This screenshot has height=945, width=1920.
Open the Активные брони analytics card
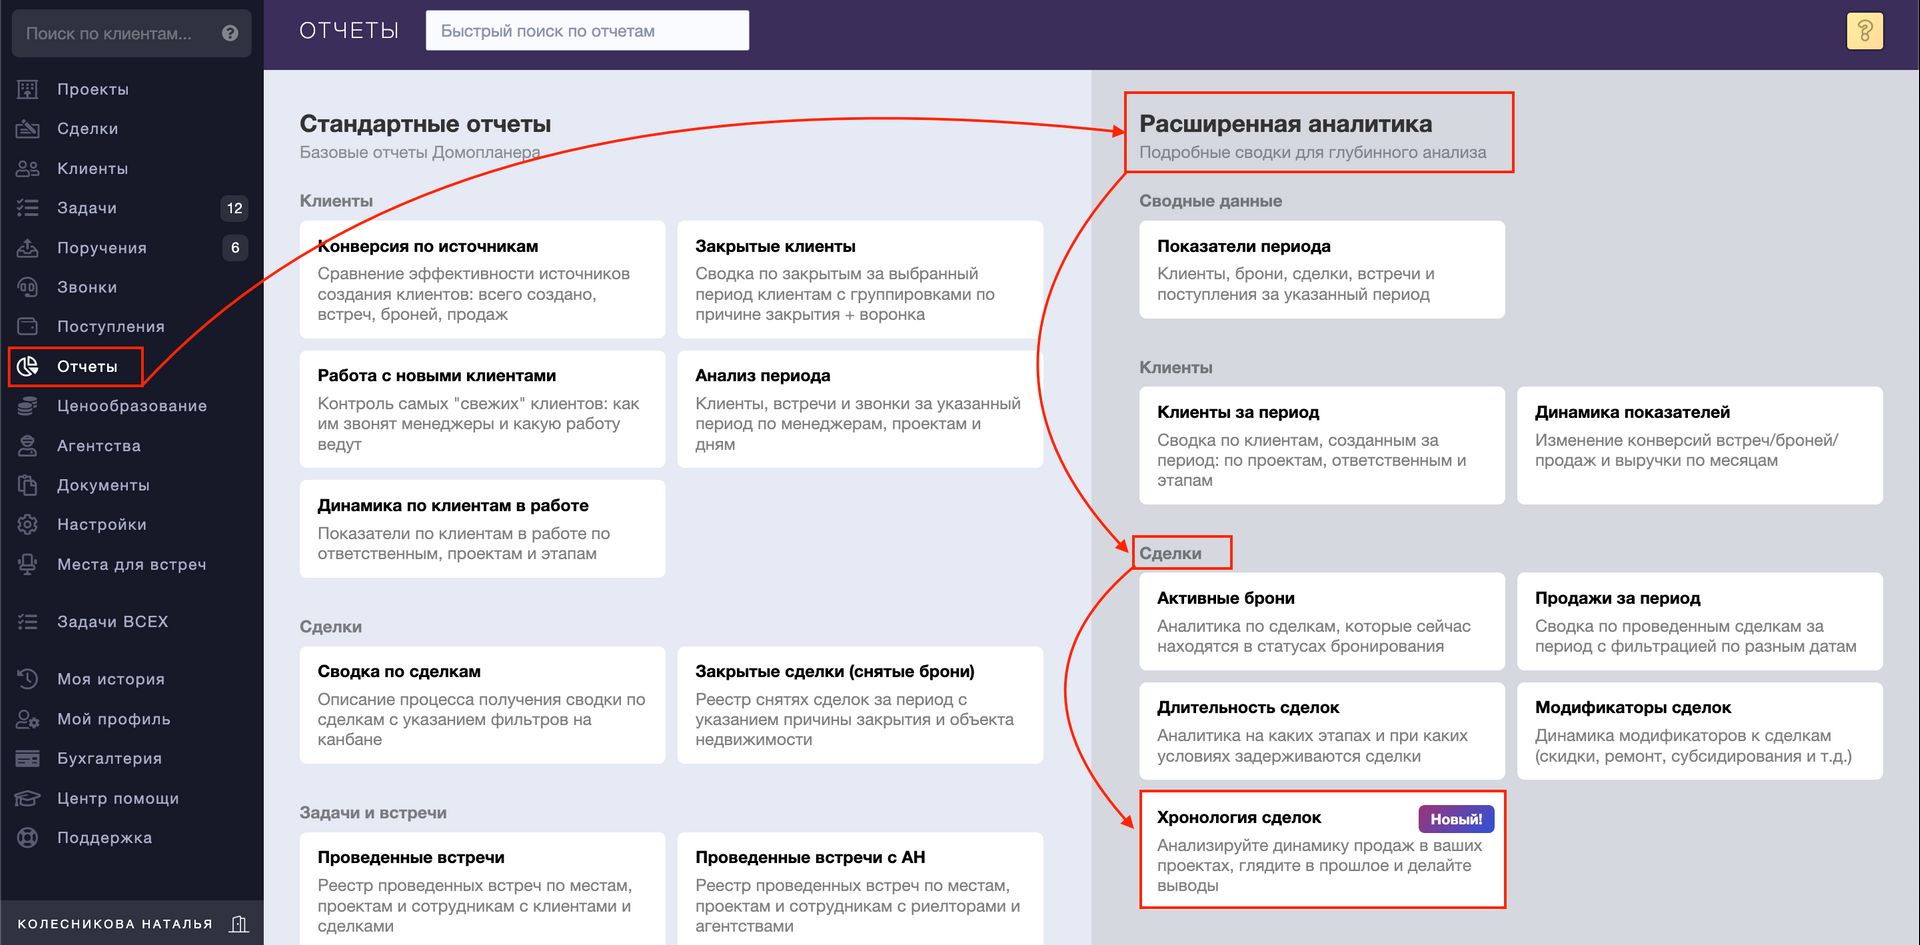click(x=1322, y=621)
